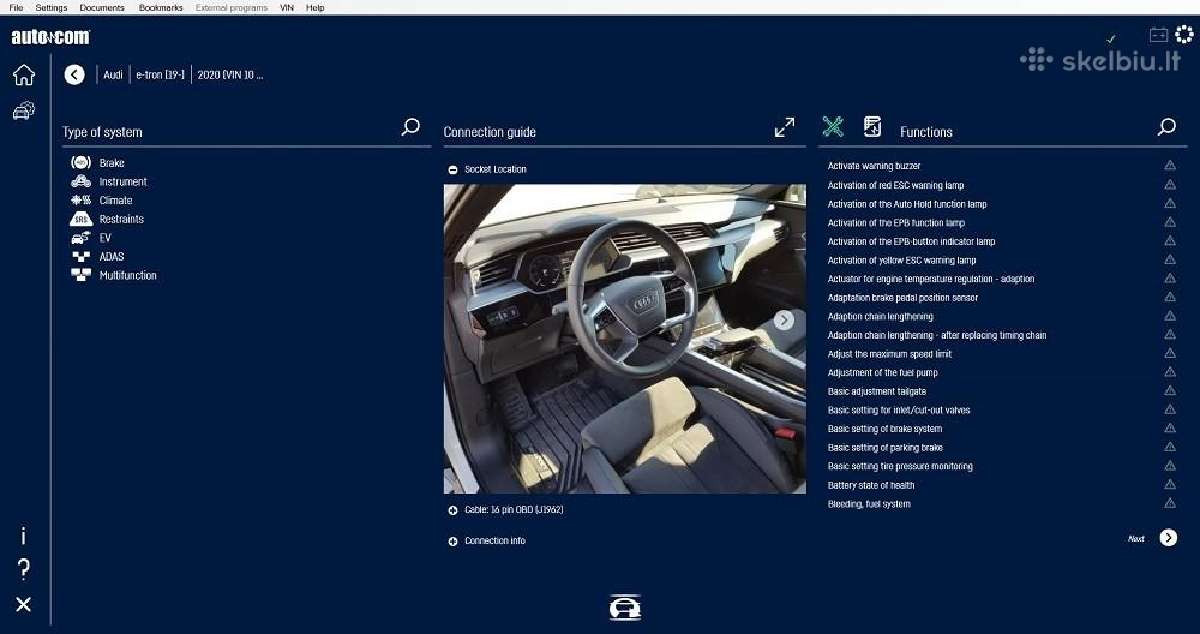The image size is (1200, 634).
Task: Click warning triangle beside Adjustment of the fuel pump
Action: click(1170, 373)
